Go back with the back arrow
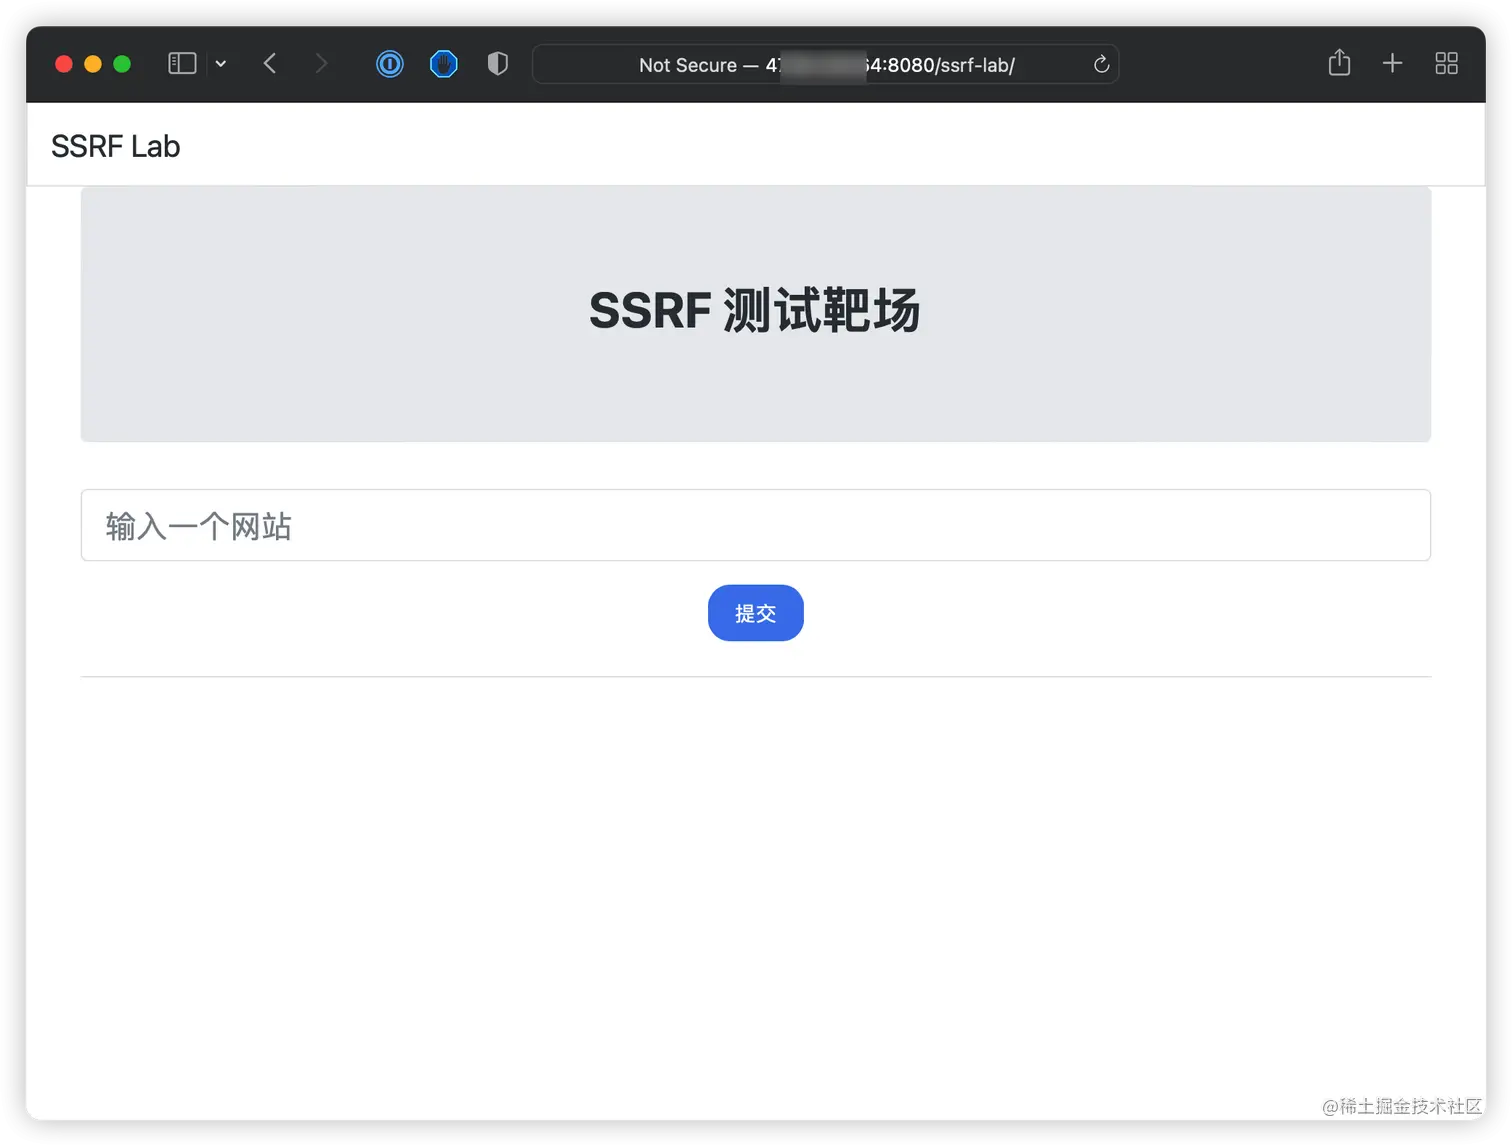Screen dimensions: 1512x1146 click(x=270, y=64)
